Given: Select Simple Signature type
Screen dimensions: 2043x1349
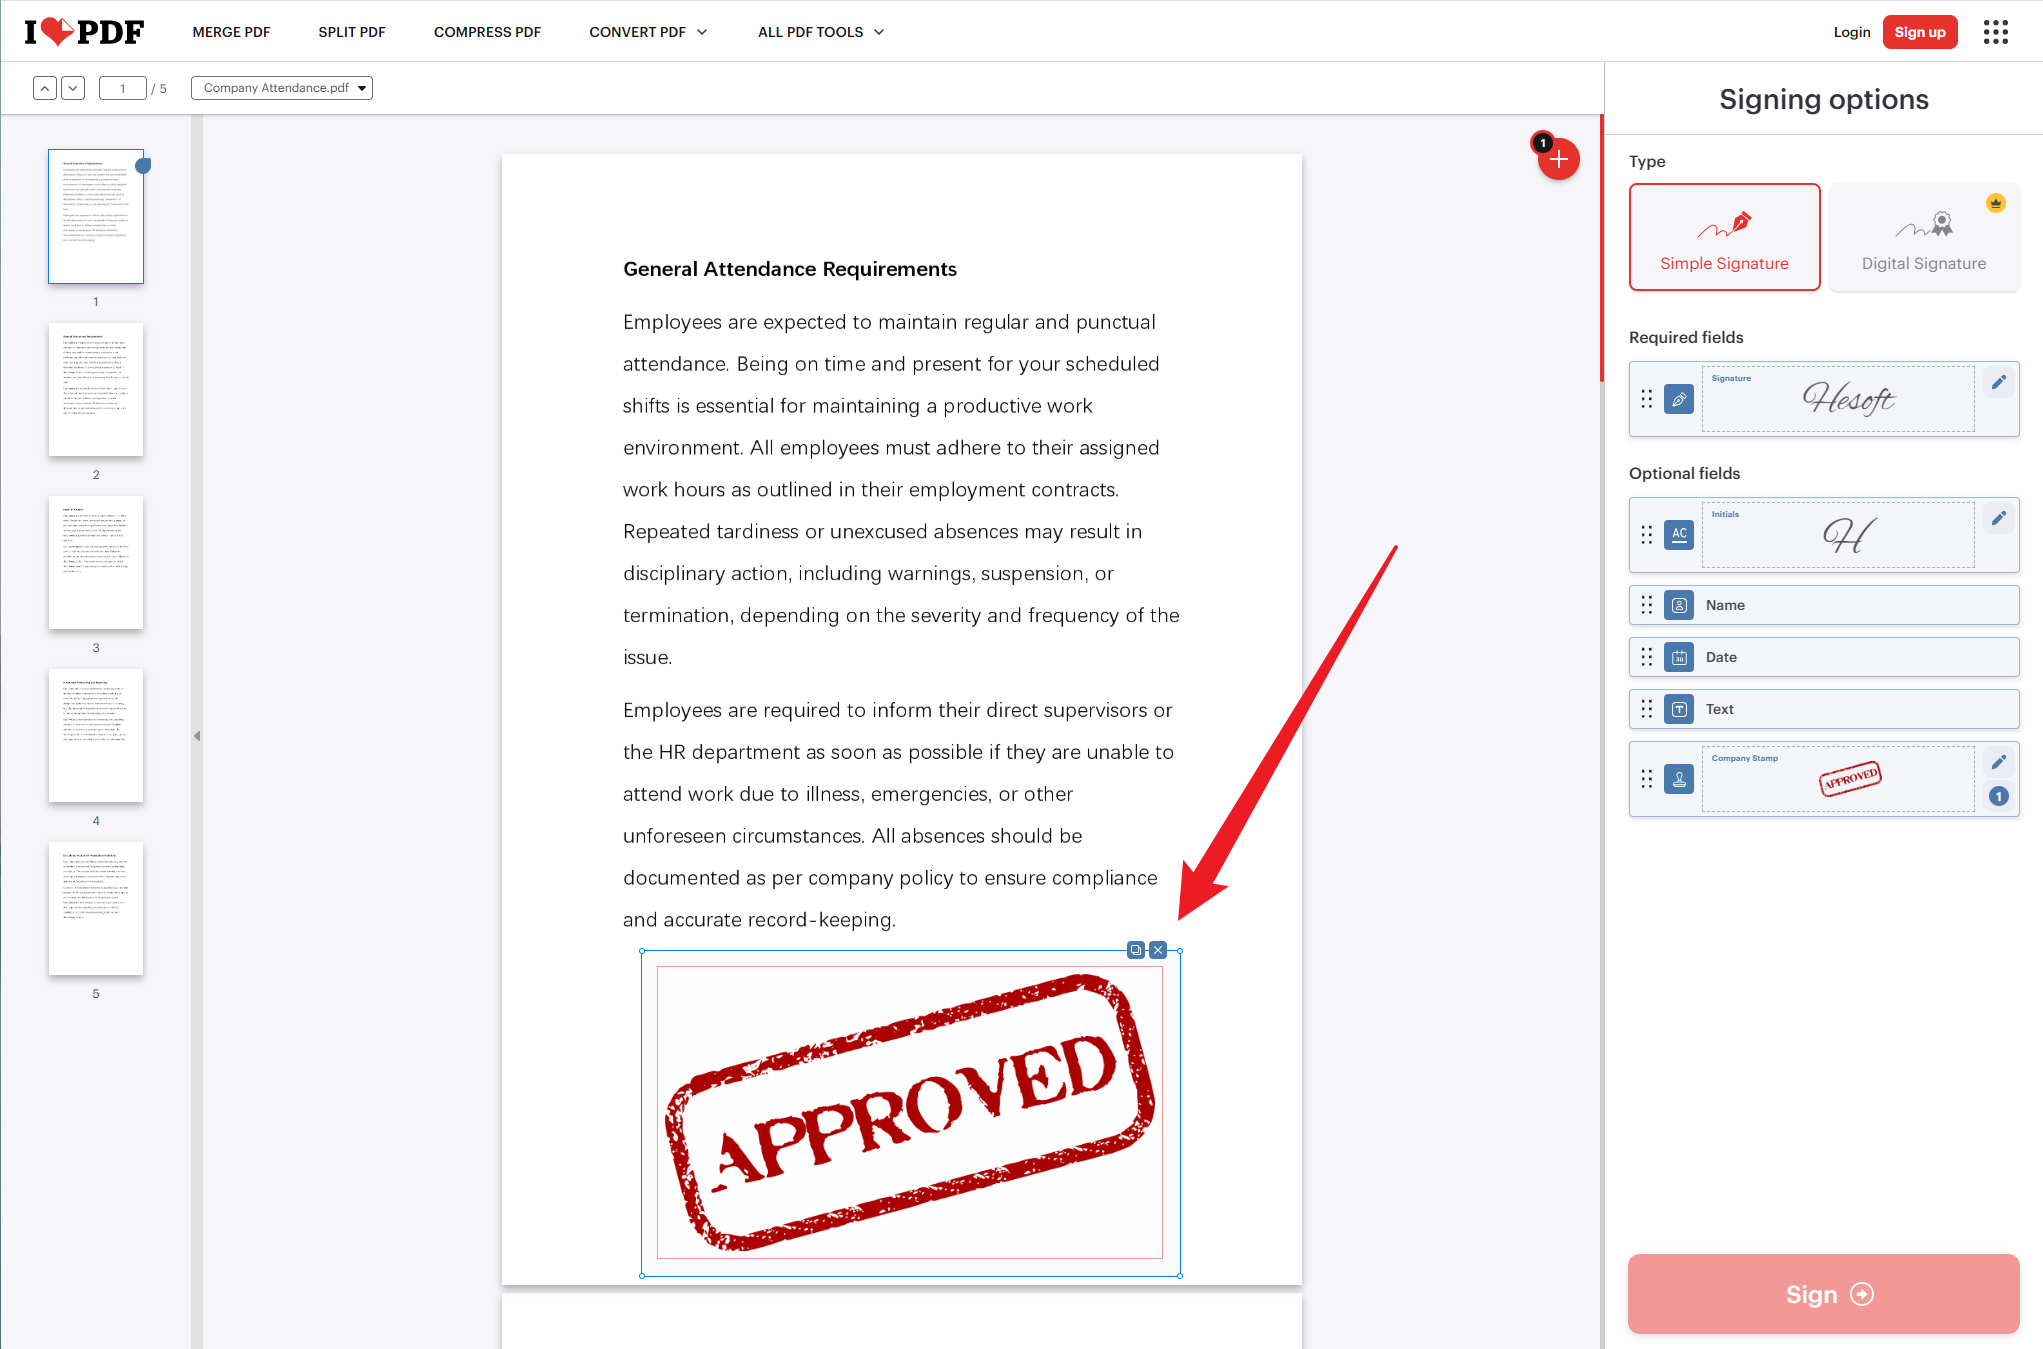Looking at the screenshot, I should coord(1724,237).
